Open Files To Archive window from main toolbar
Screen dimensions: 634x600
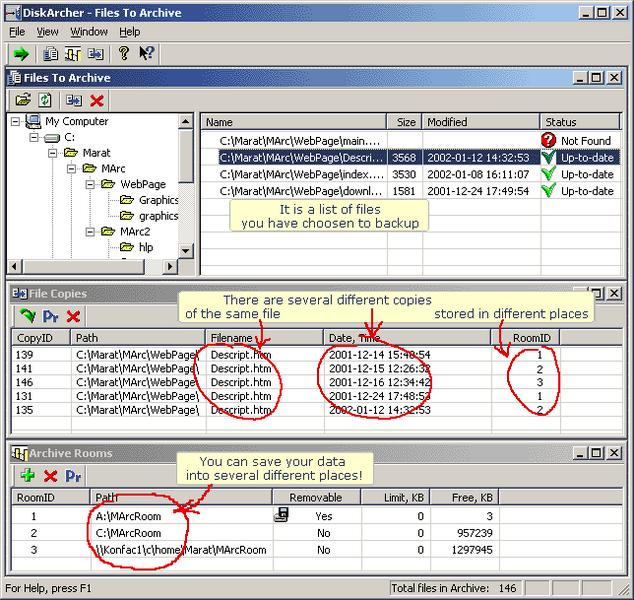point(51,54)
